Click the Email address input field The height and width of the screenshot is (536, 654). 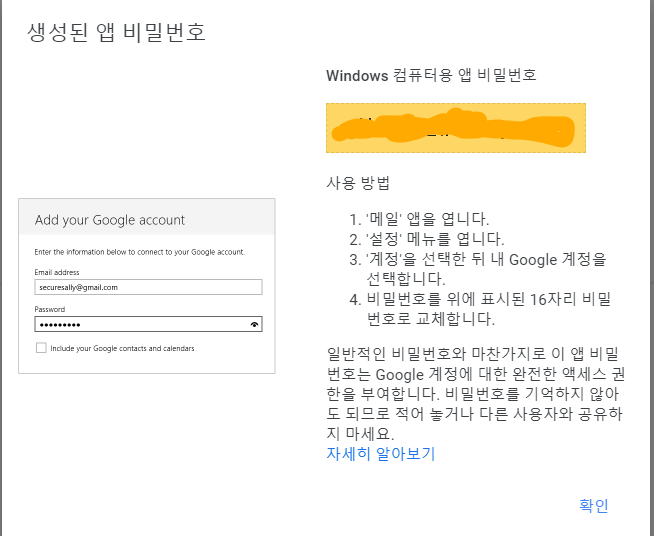[148, 287]
